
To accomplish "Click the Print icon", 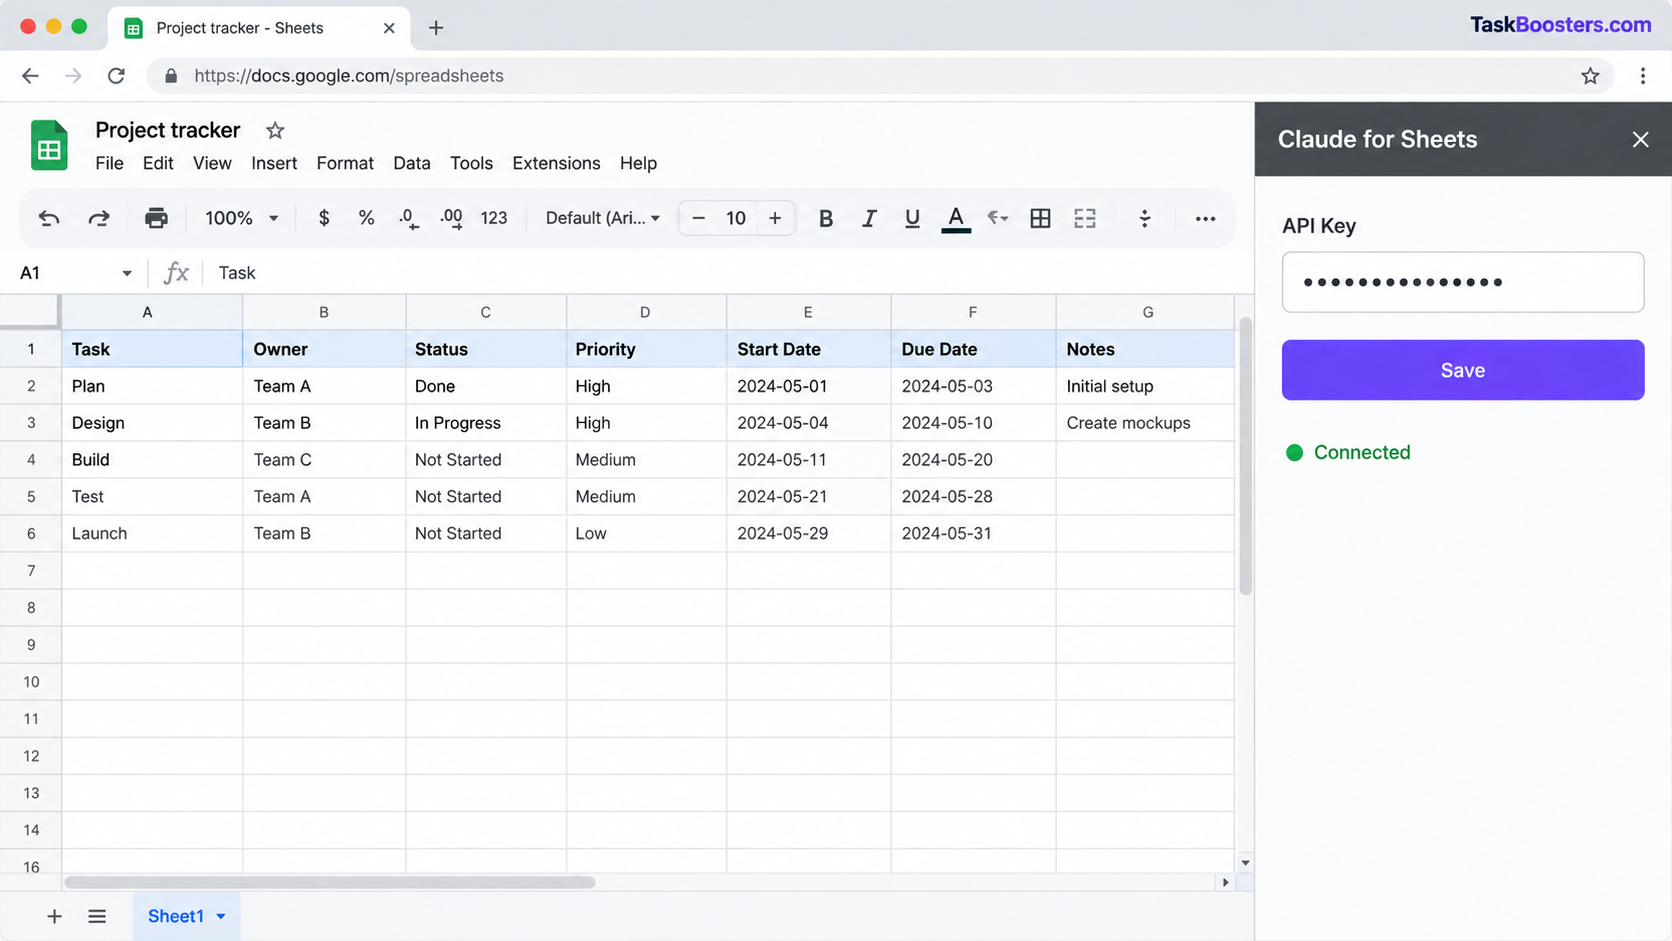I will tap(156, 218).
